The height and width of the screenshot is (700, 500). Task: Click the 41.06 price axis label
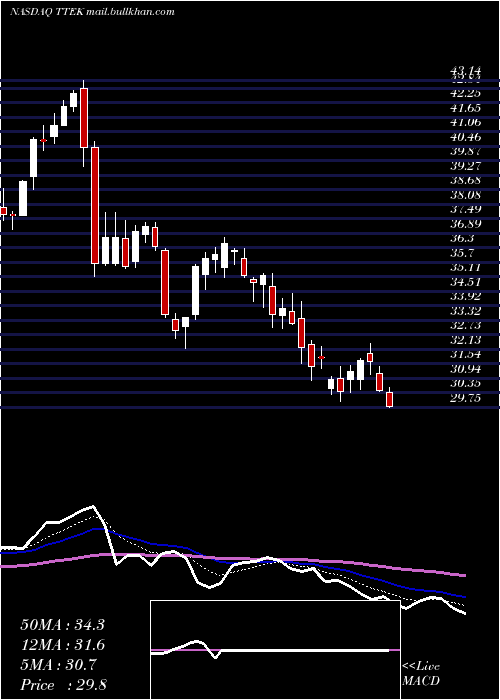[464, 122]
